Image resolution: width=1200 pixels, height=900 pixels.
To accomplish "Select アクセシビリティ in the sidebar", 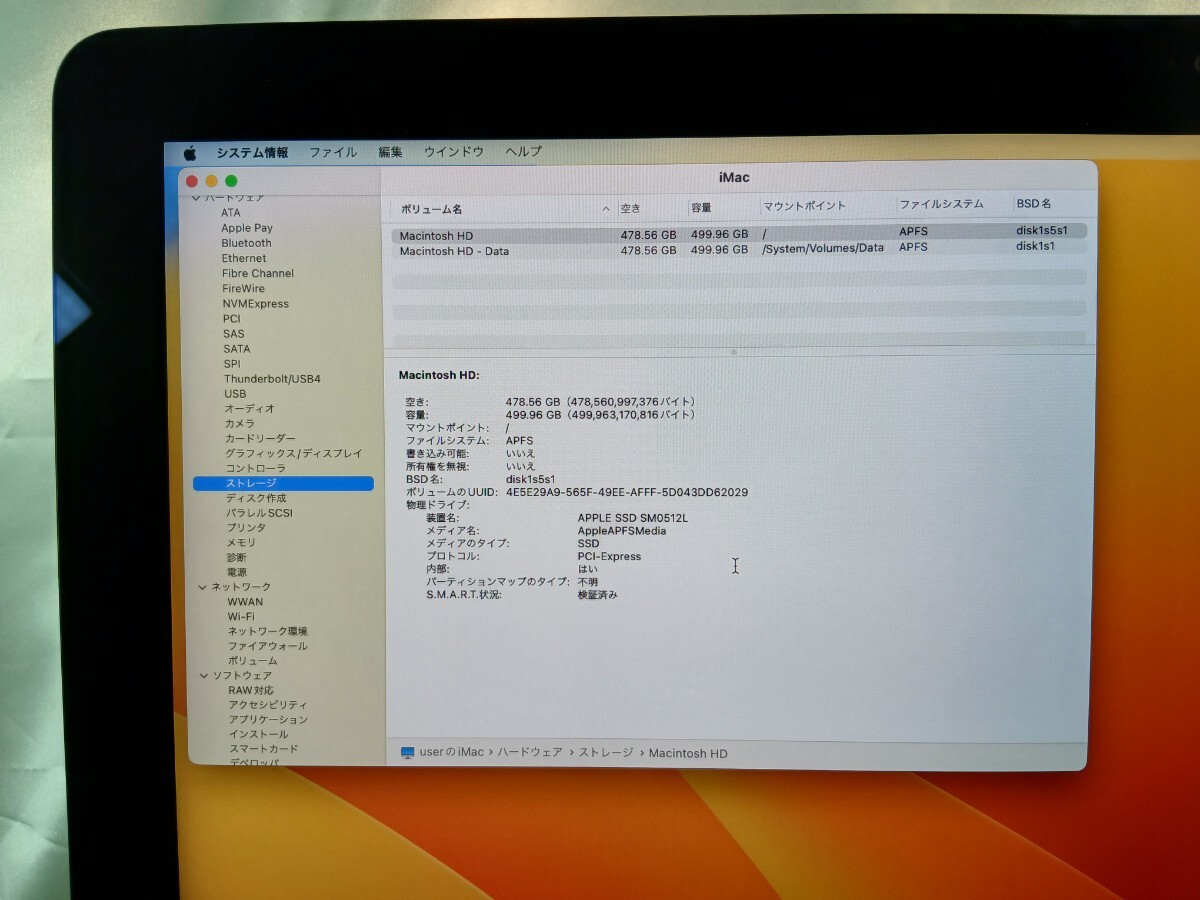I will (x=268, y=705).
